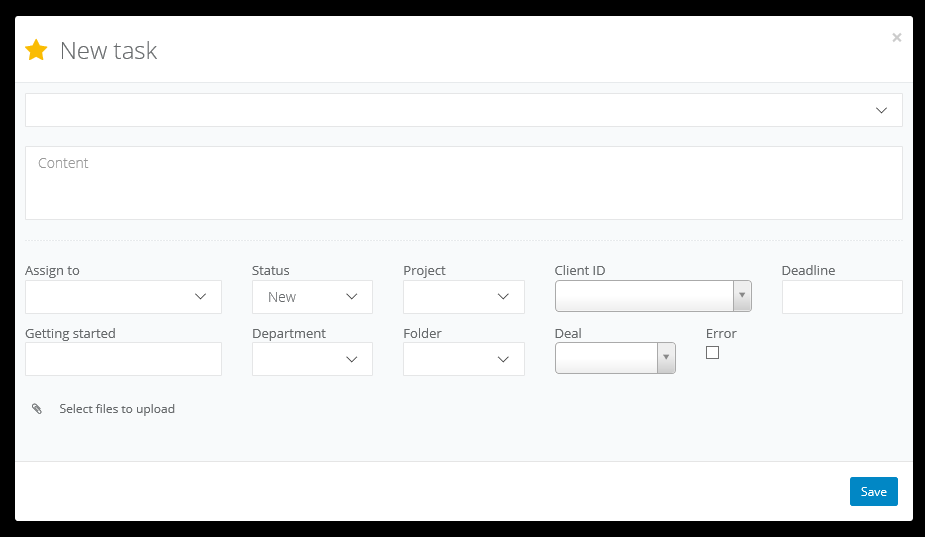Click the New task heading text
Screen dimensions: 925x537
pos(108,51)
